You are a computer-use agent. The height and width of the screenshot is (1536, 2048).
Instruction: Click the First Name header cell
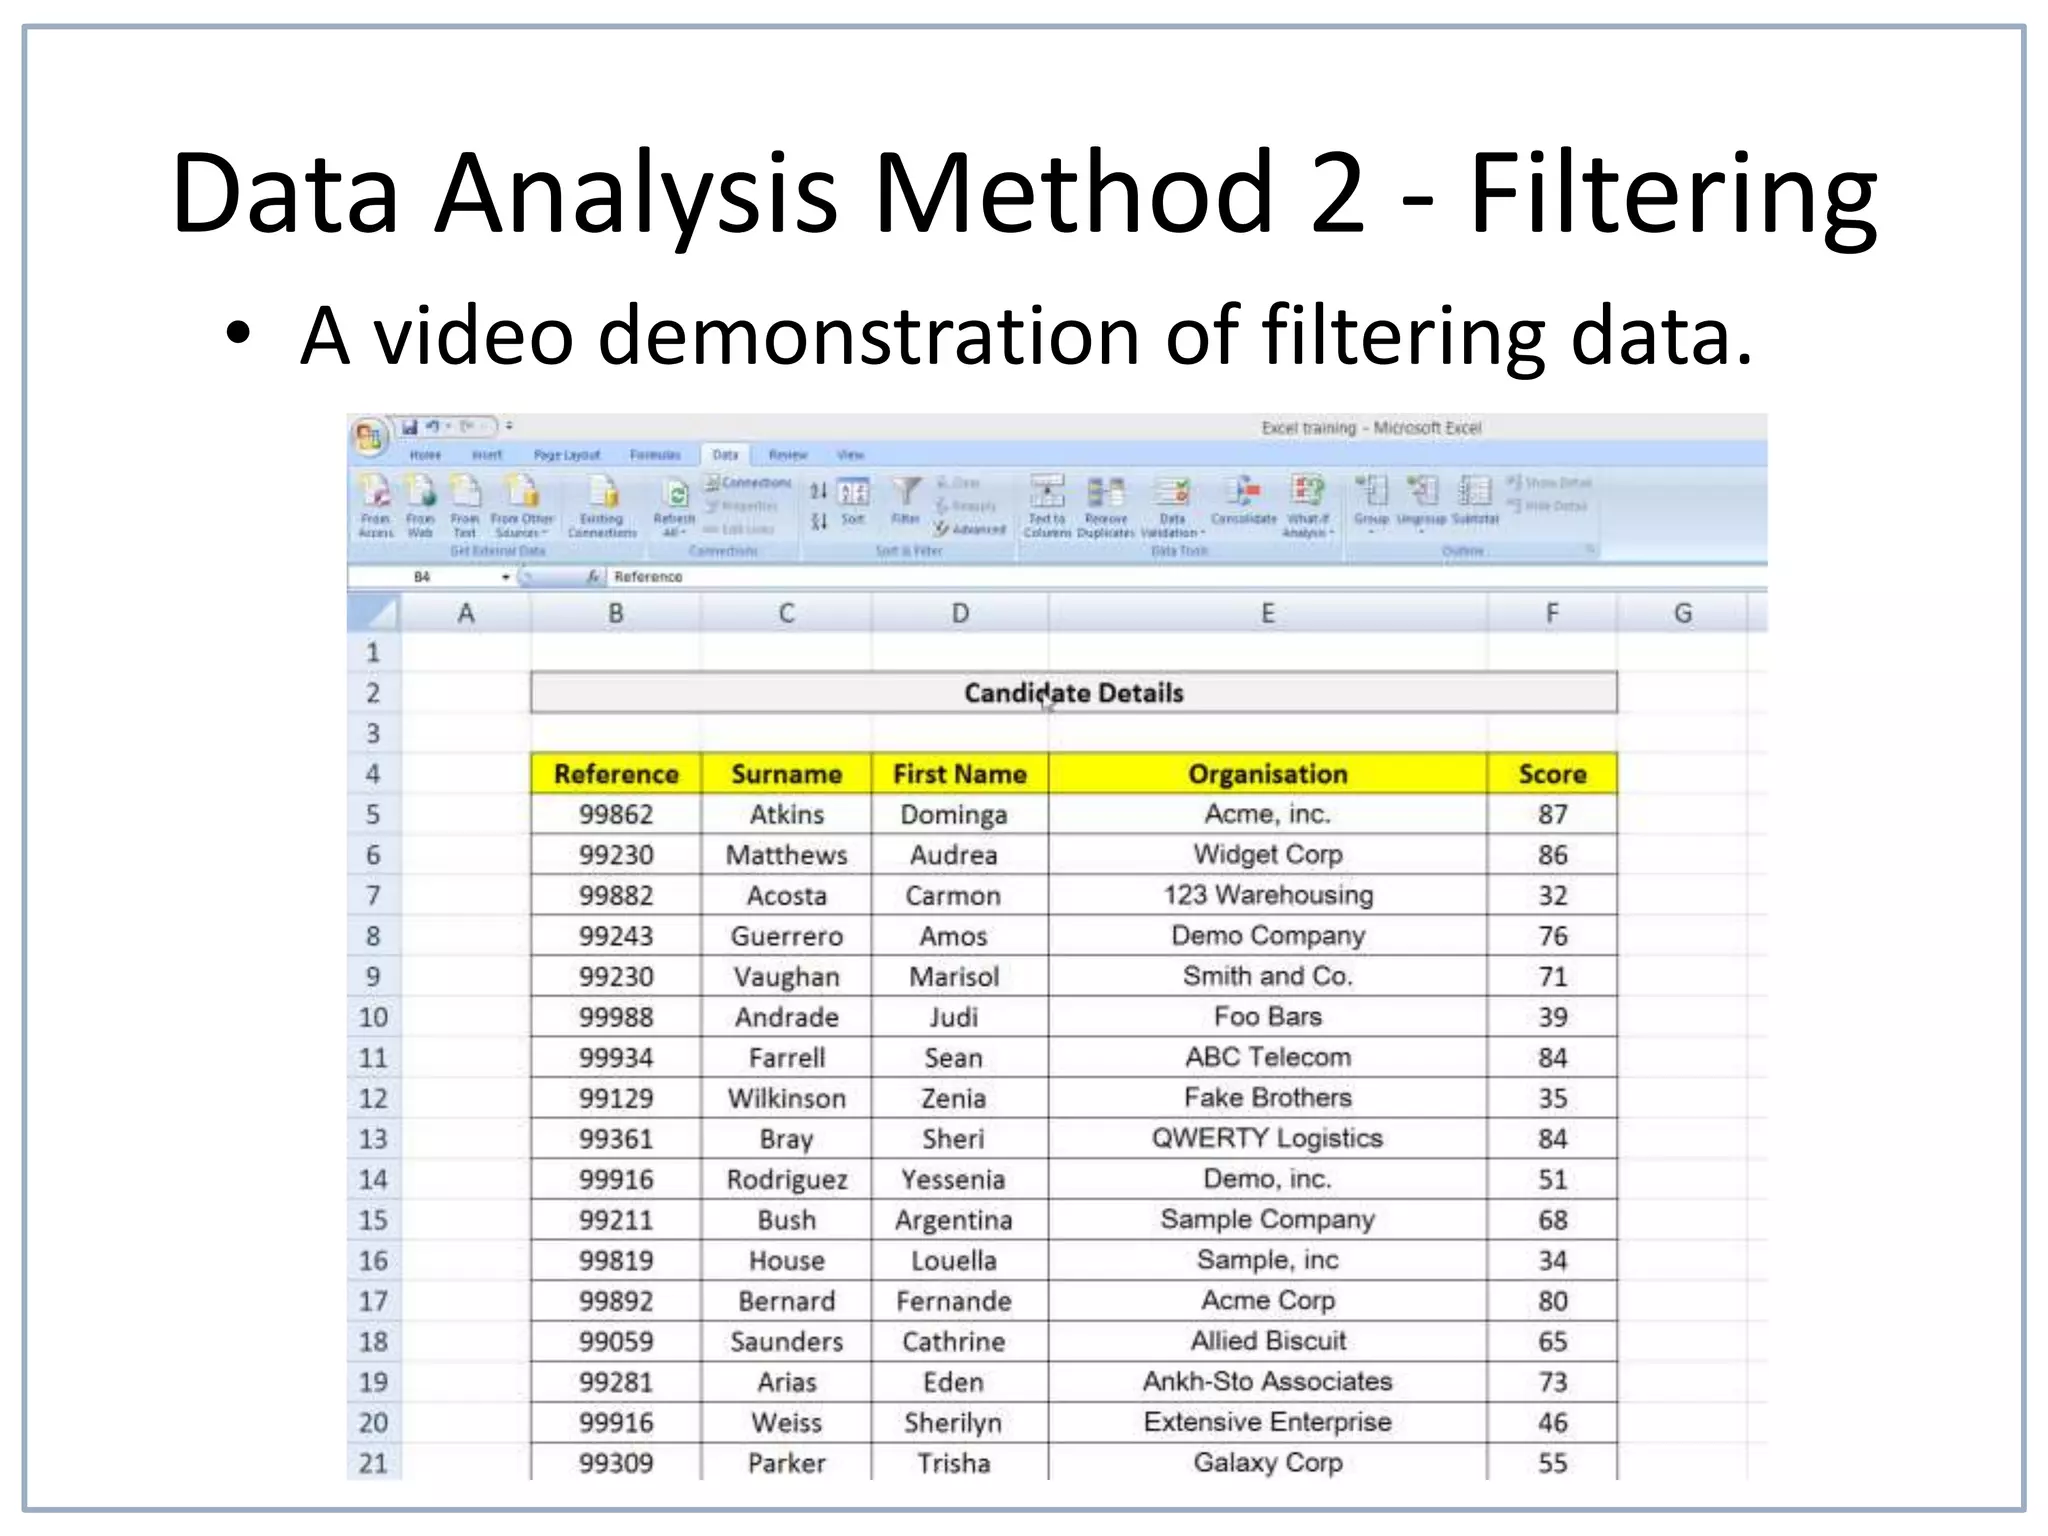tap(960, 774)
